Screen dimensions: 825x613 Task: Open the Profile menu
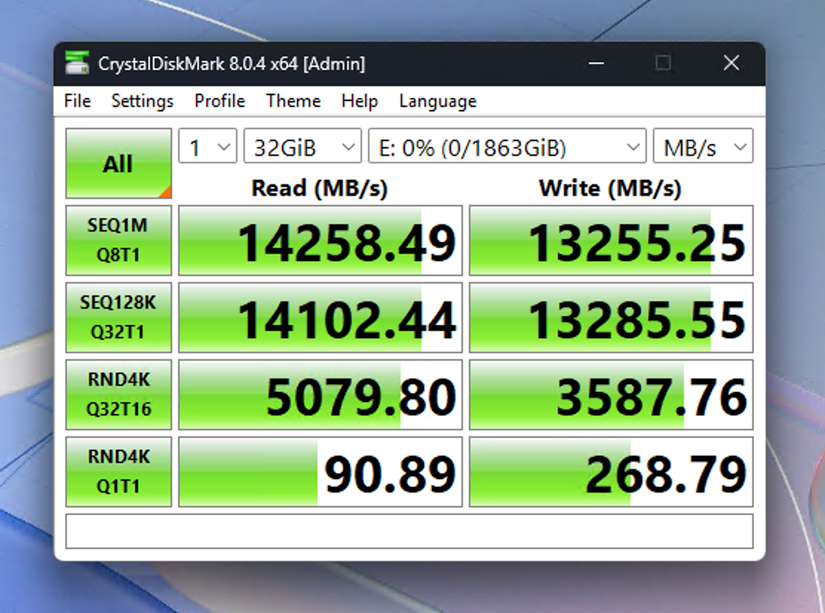219,101
